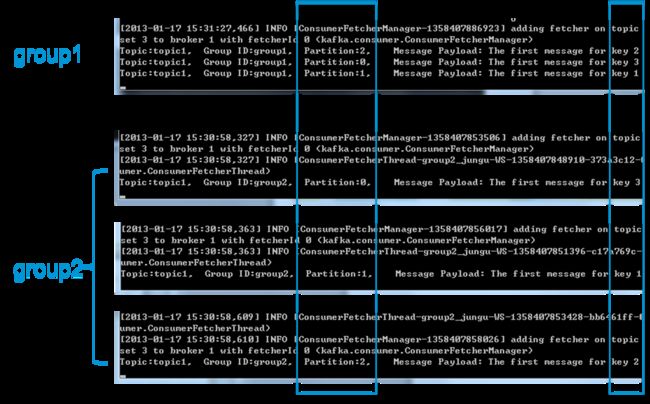Click Partition:1 in group2 console
This screenshot has height=404, width=650.
click(339, 273)
